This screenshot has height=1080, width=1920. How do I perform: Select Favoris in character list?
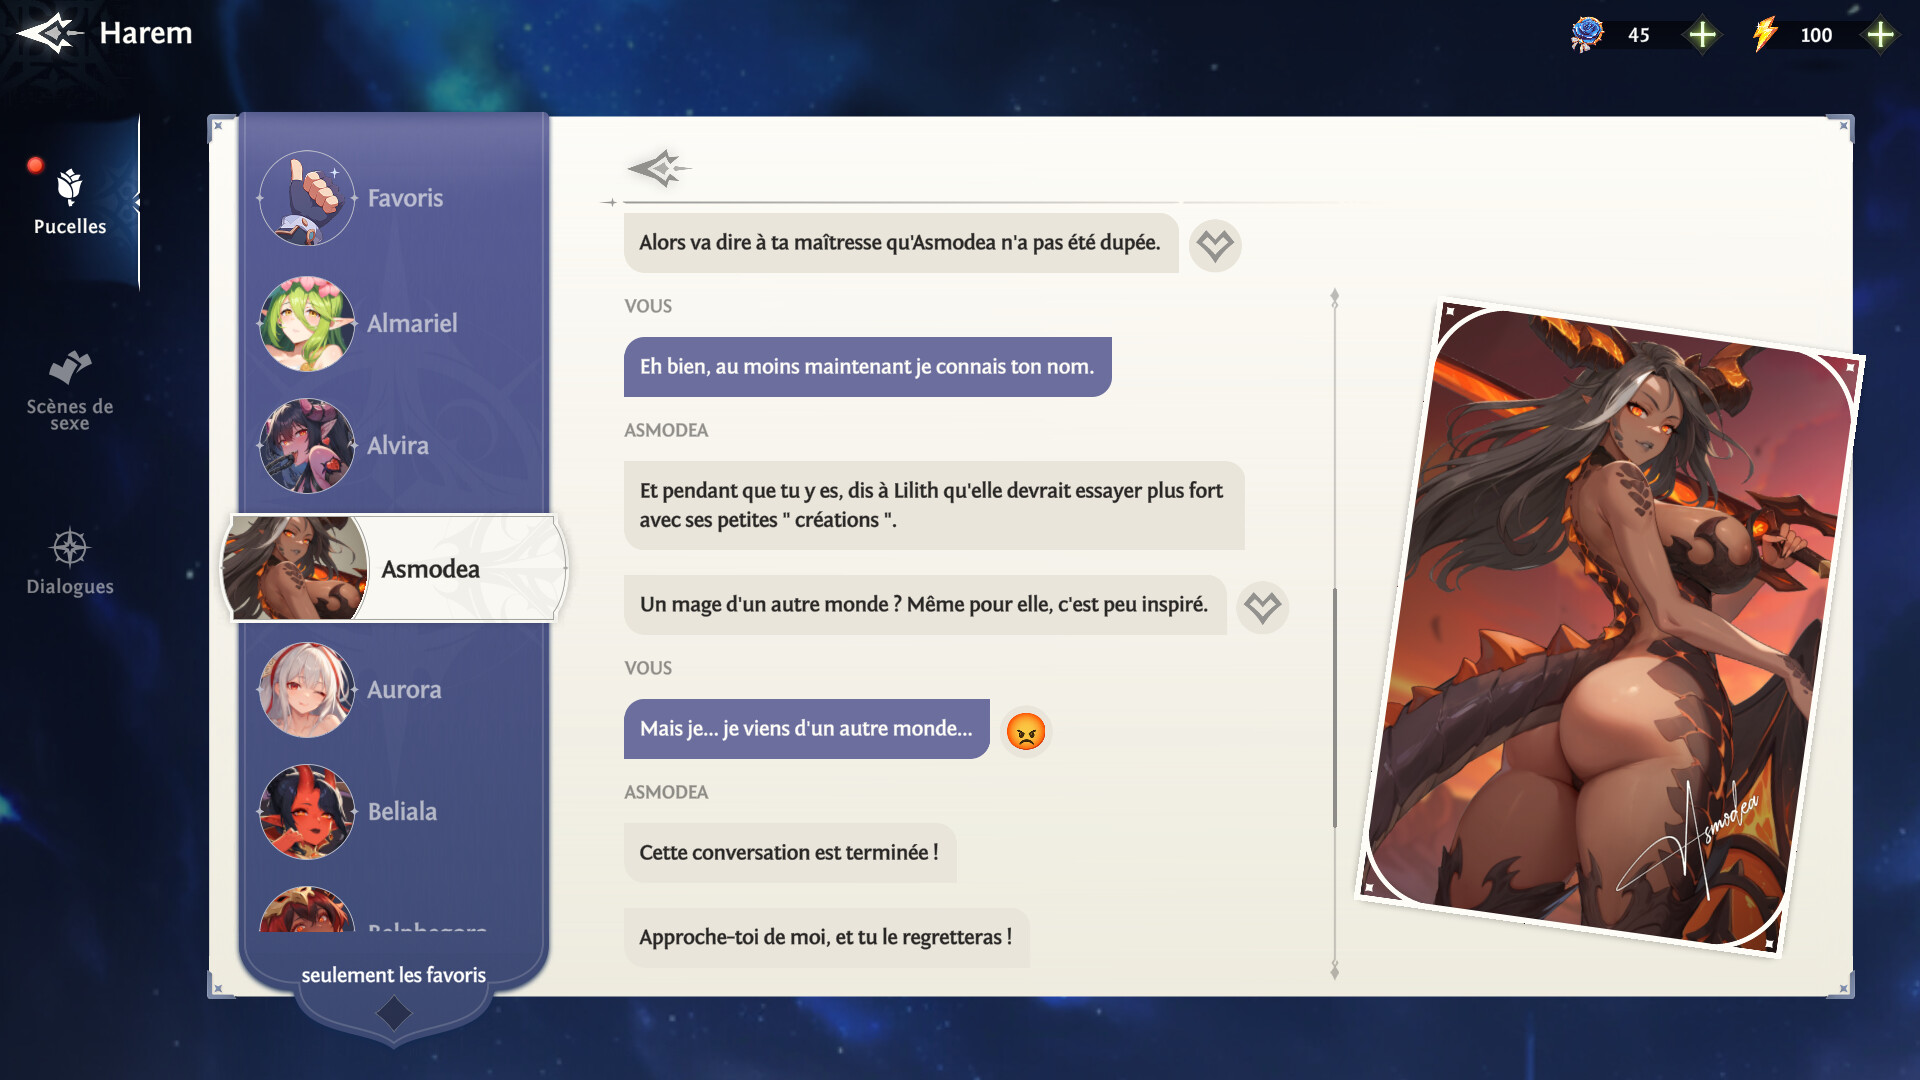tap(404, 198)
